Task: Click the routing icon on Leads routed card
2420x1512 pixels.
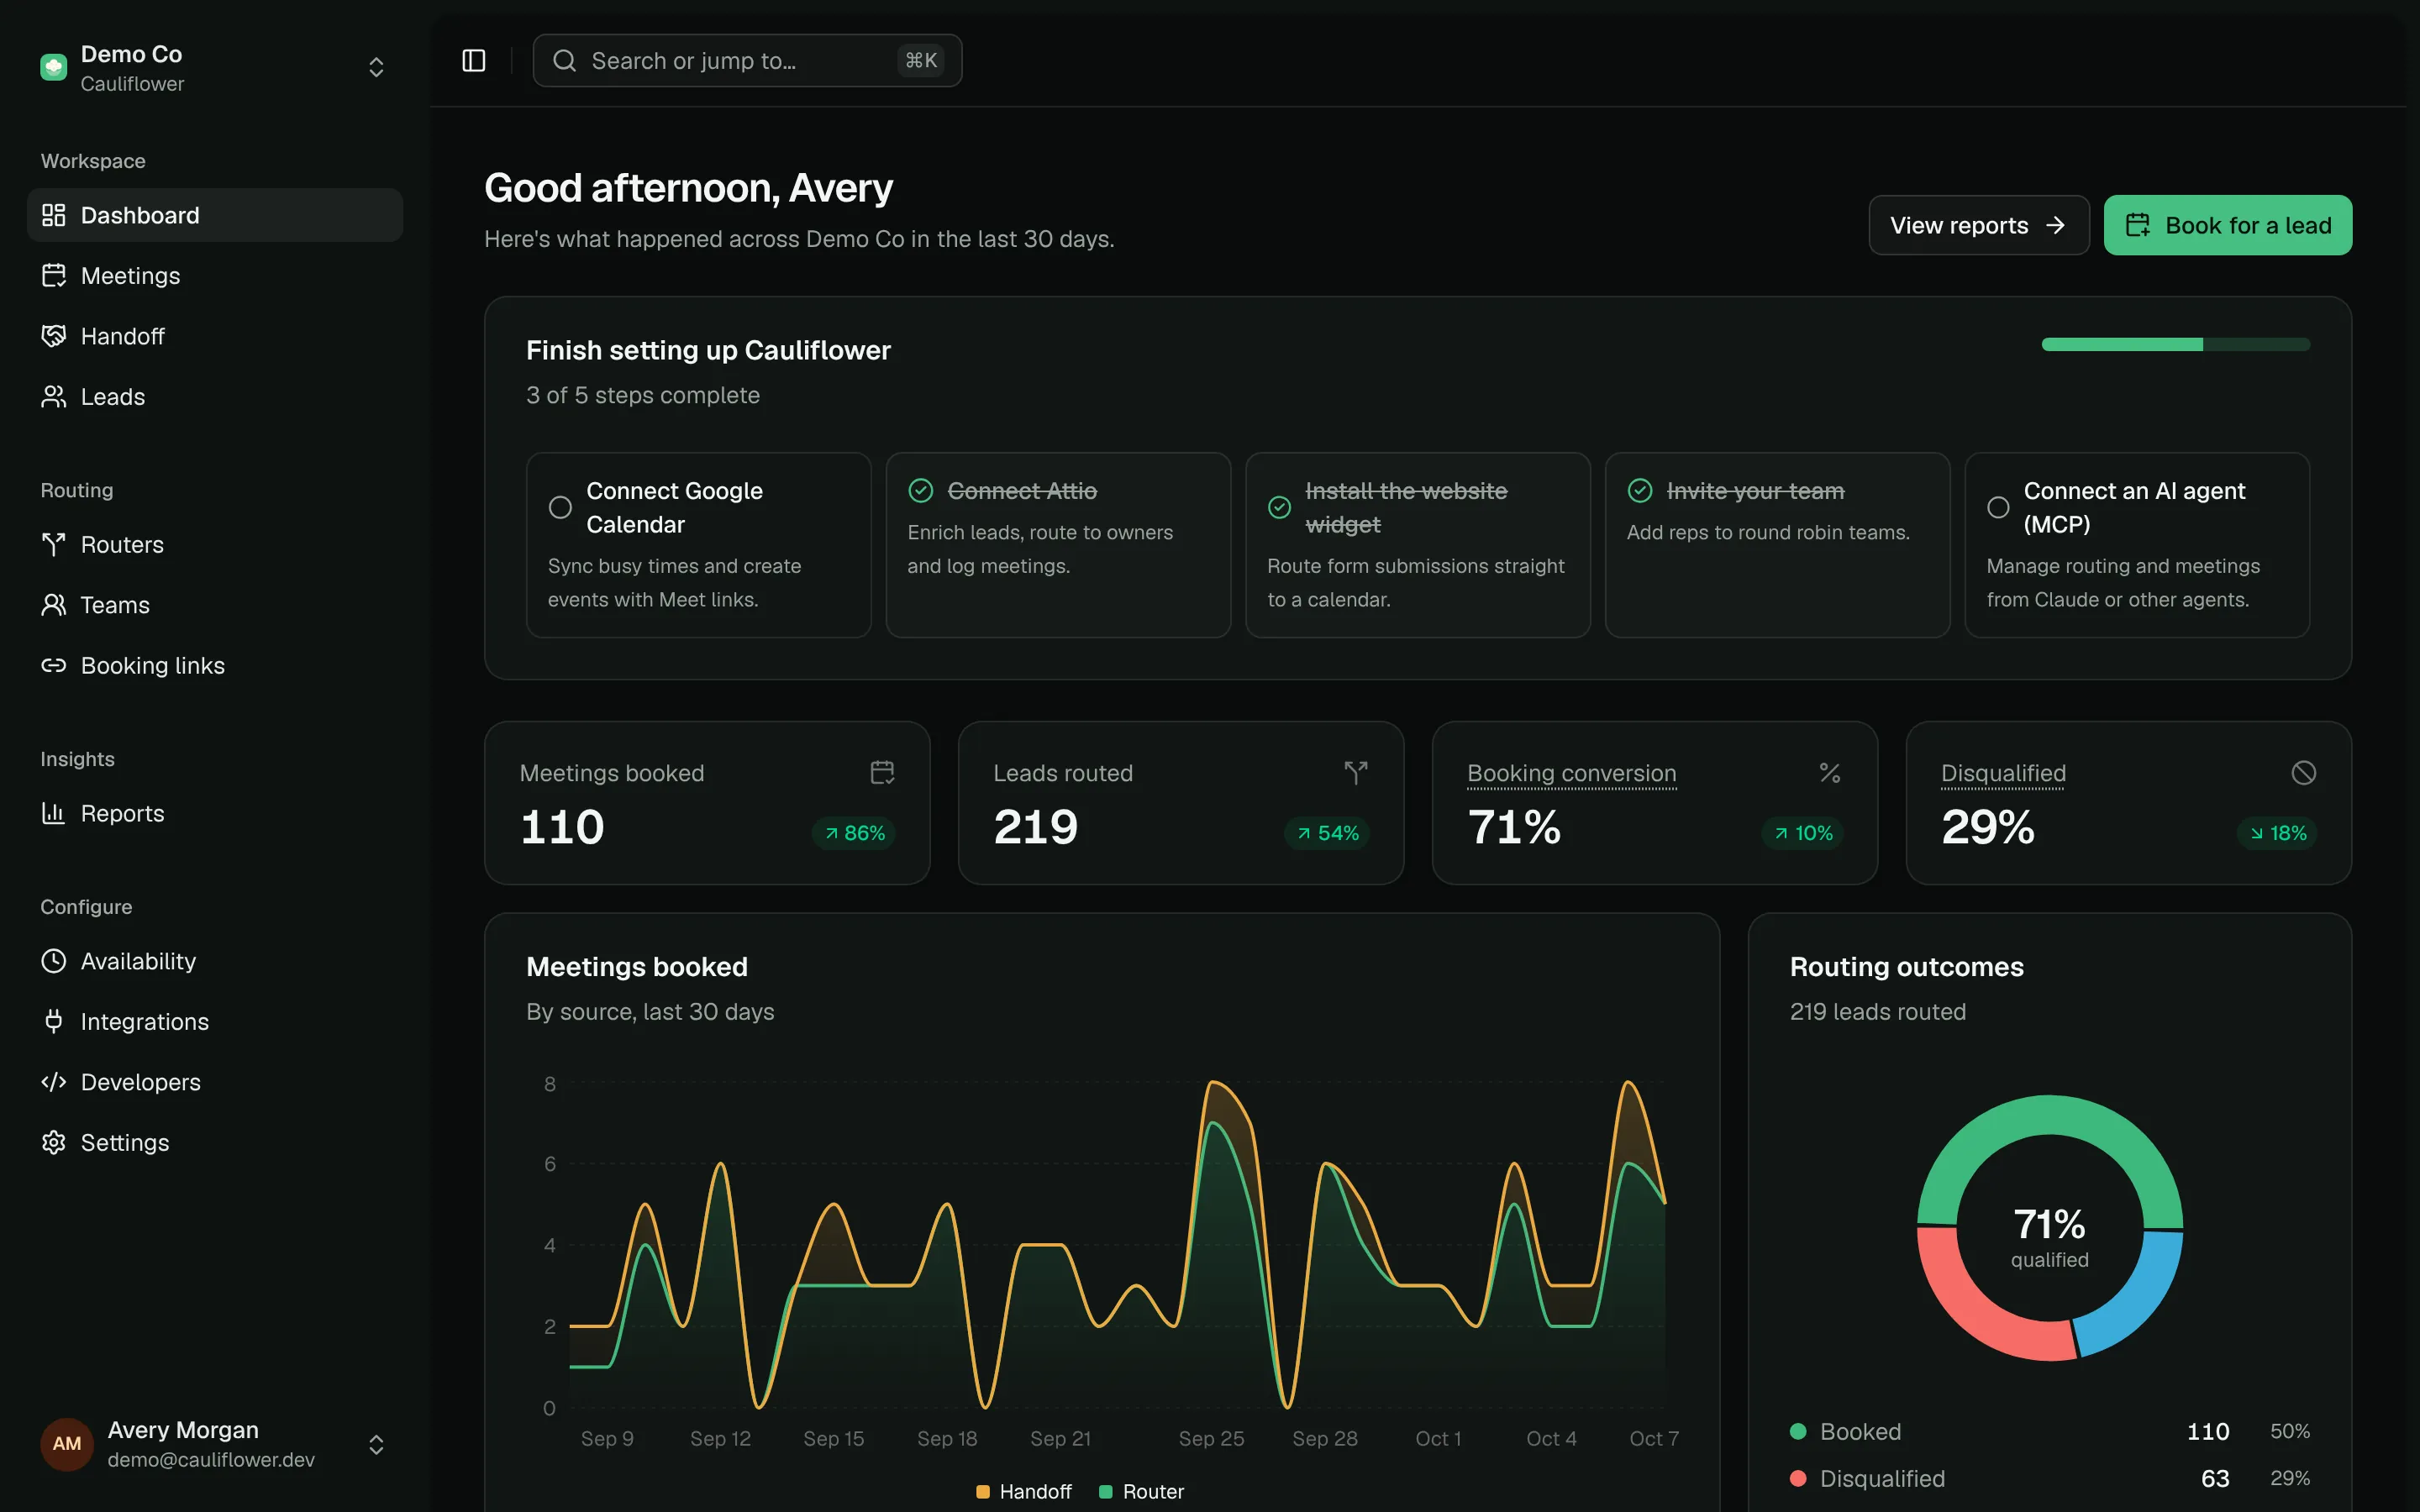Action: tap(1356, 772)
